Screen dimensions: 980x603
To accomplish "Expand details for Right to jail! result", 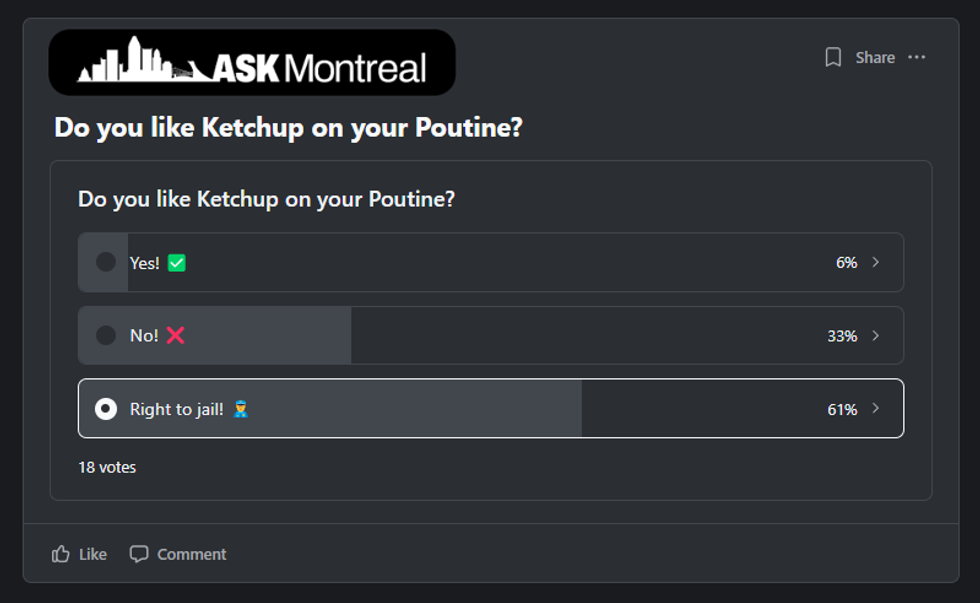I will [x=876, y=408].
